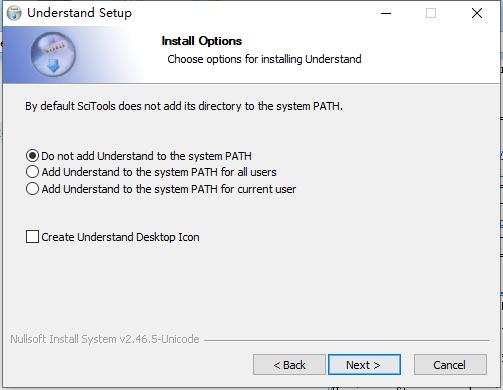Screen dimensions: 503x390
Task: Click the Next > button
Action: (364, 365)
